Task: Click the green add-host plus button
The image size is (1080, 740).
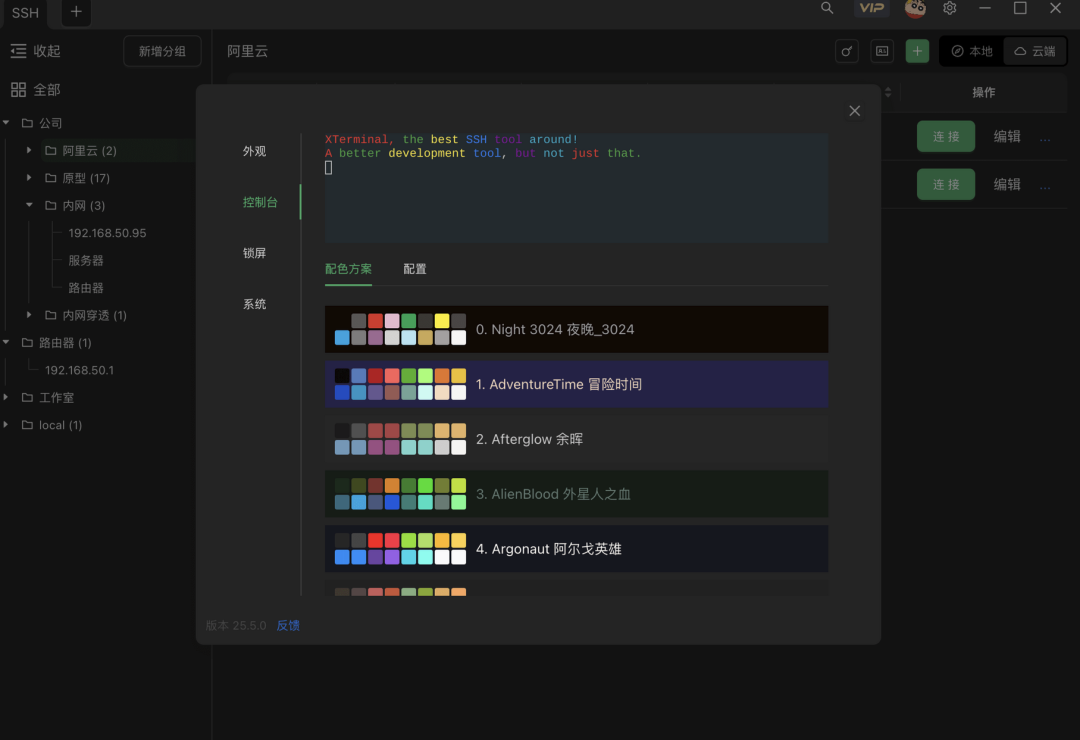Action: pyautogui.click(x=917, y=51)
